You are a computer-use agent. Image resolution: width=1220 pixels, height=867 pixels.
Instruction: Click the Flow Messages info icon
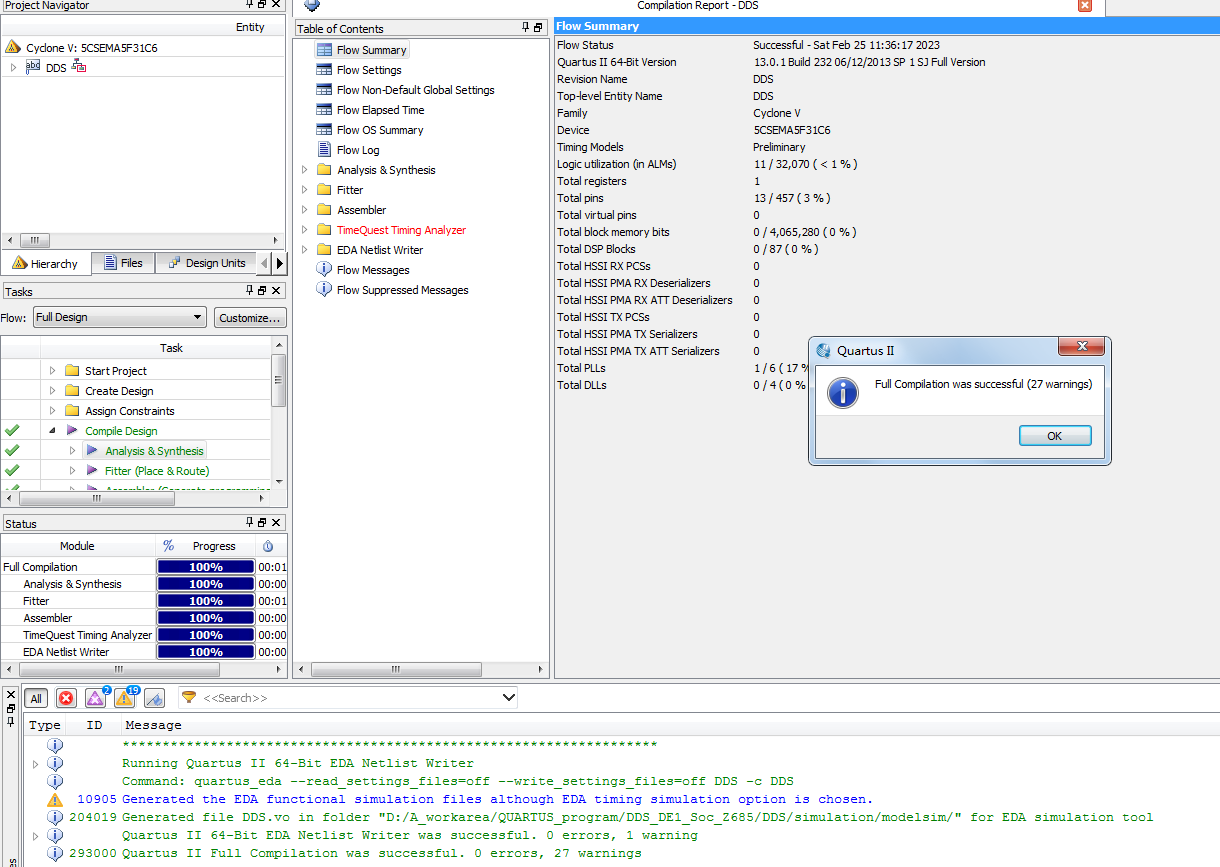324,270
